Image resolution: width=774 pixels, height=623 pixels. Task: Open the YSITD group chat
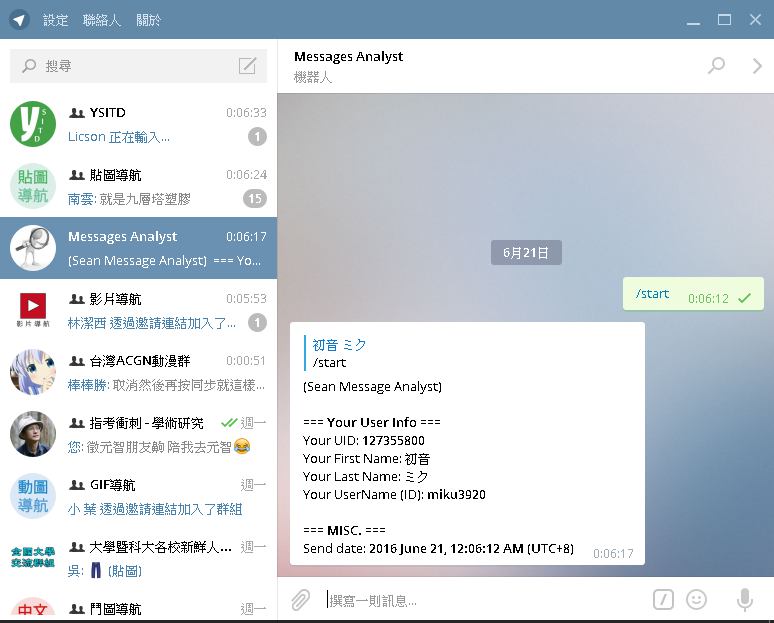click(138, 124)
